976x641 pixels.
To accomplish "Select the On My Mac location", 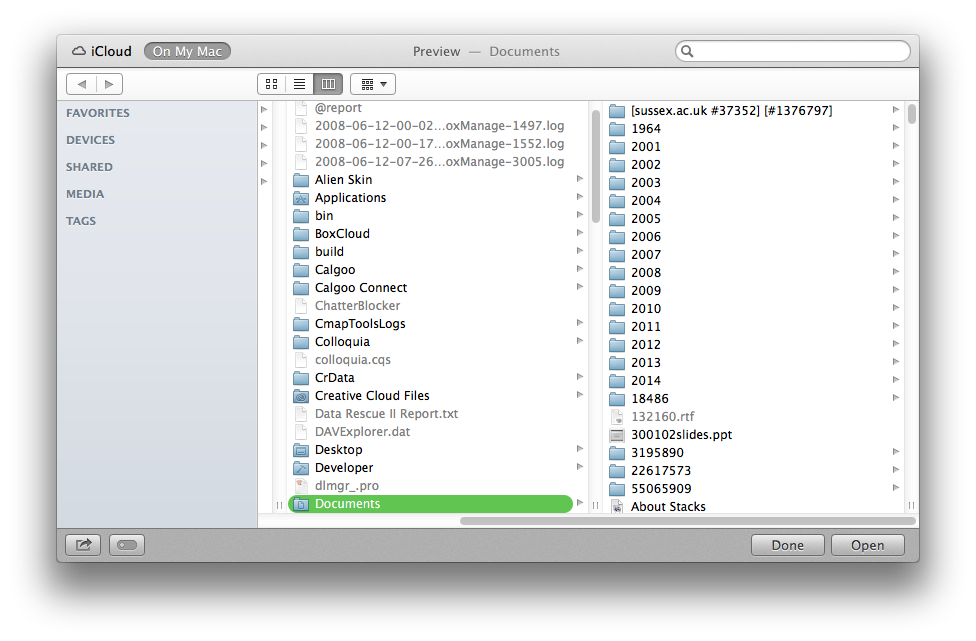I will pyautogui.click(x=187, y=51).
